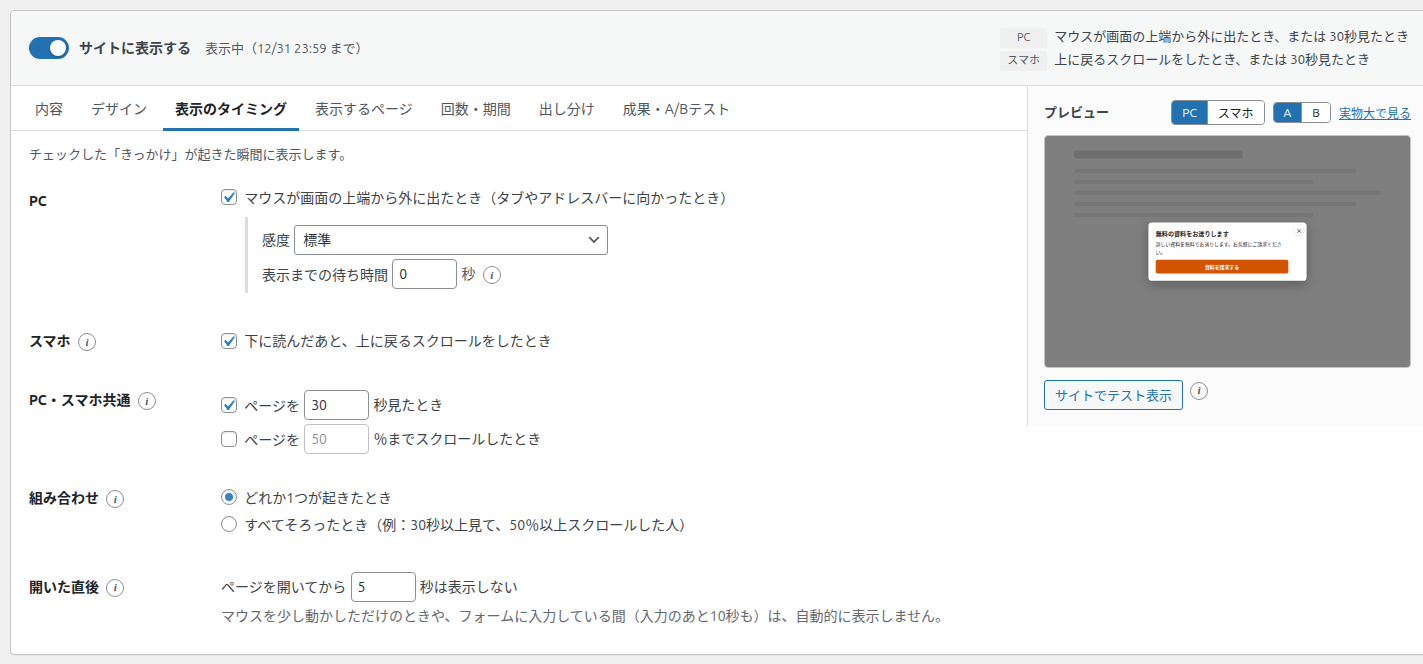Click the orange button in the preview popup
This screenshot has height=664, width=1423.
tap(1222, 267)
